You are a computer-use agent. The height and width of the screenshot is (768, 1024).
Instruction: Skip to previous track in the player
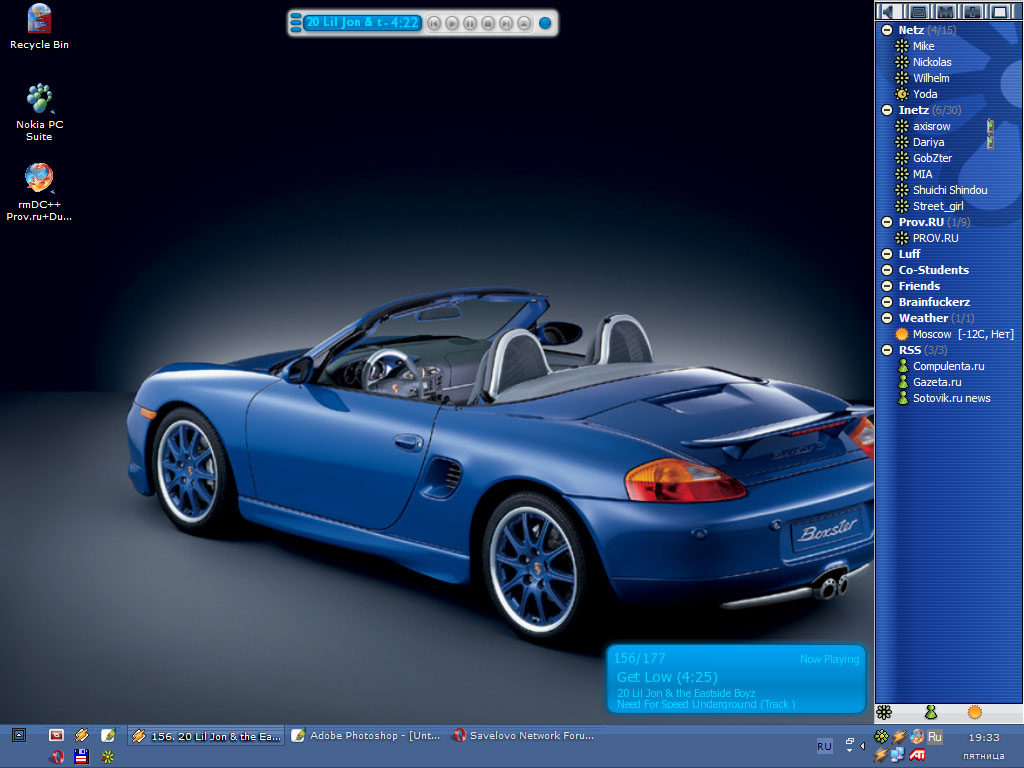tap(434, 24)
